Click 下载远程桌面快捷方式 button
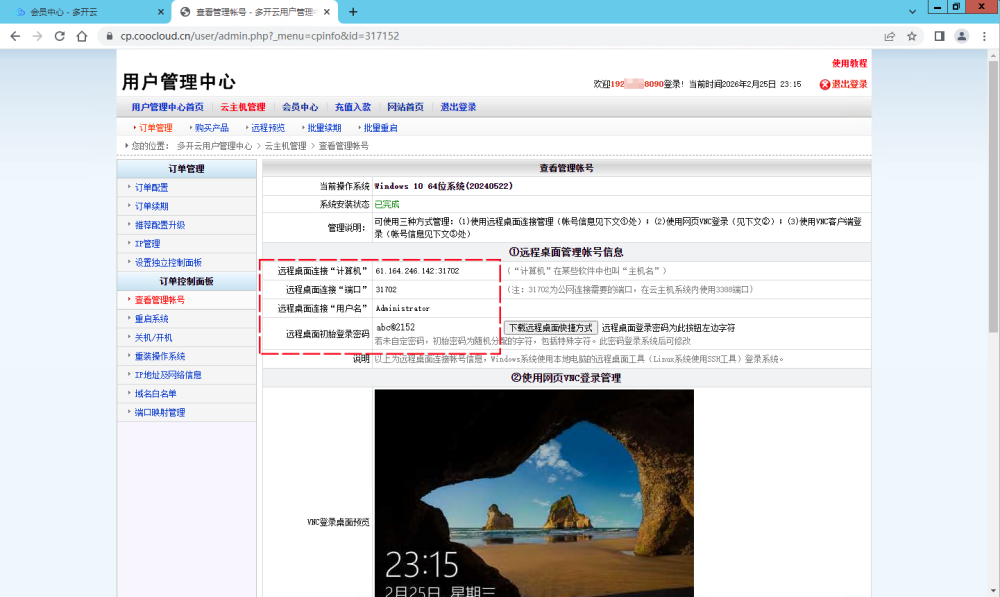The image size is (1000, 597). [x=550, y=328]
